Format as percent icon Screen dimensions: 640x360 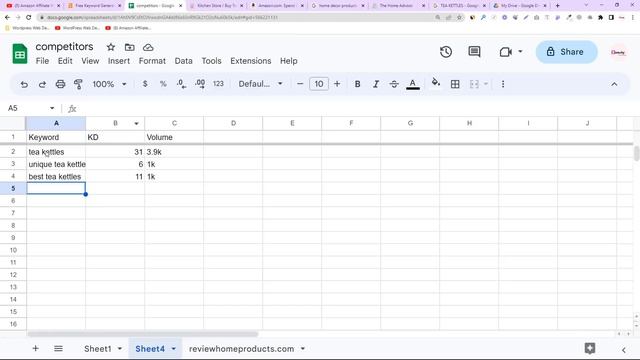click(x=163, y=84)
